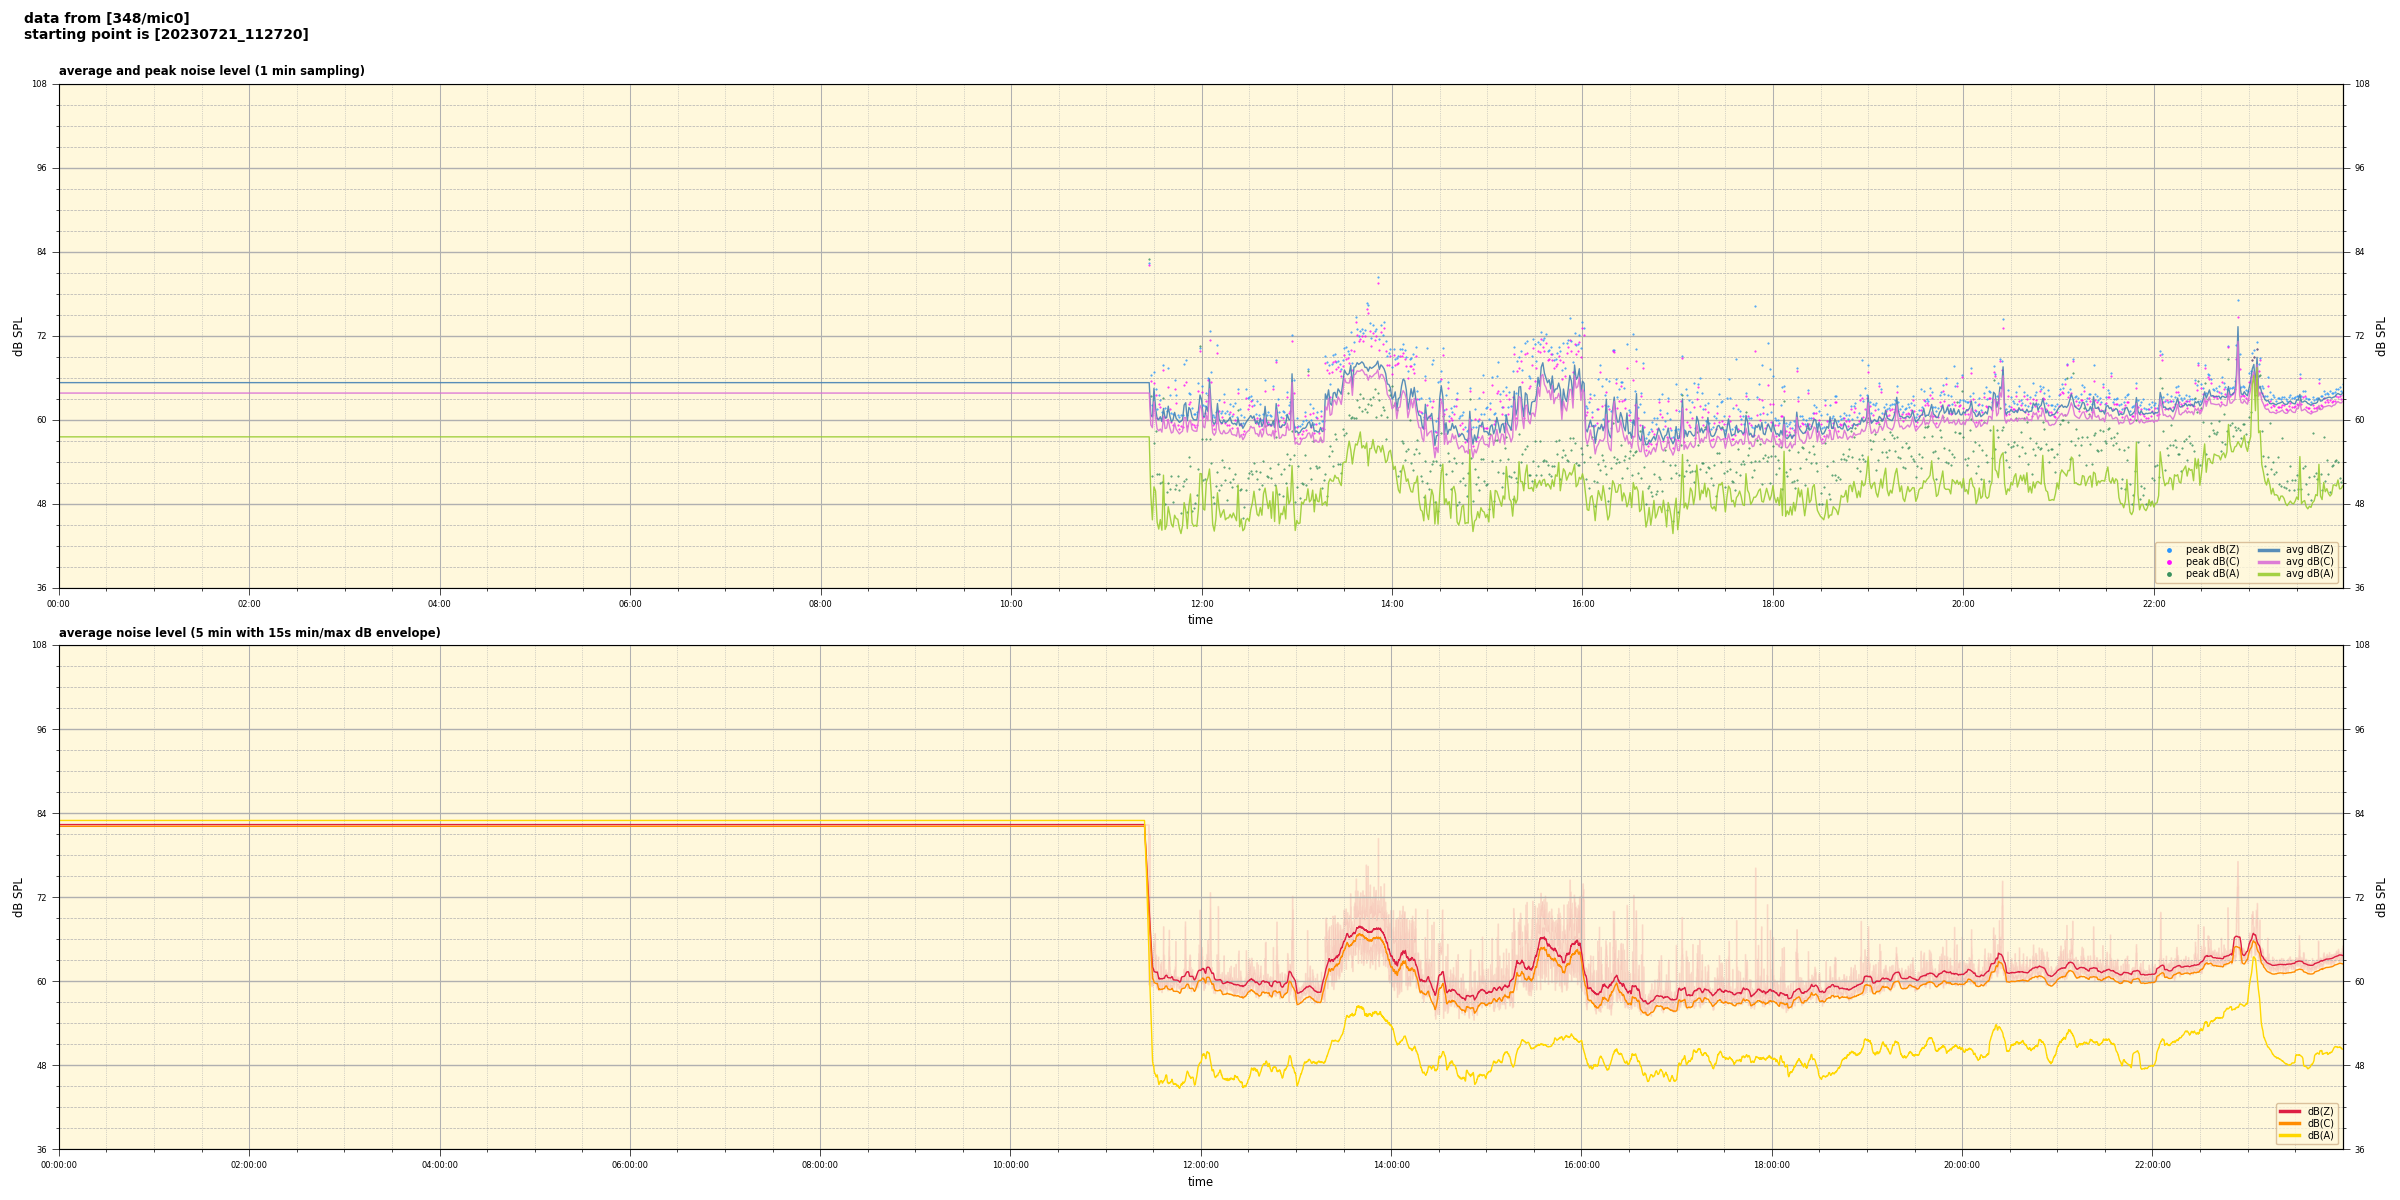Click the avg dB(C) legend line swatch
Image resolution: width=2400 pixels, height=1200 pixels.
(2268, 562)
